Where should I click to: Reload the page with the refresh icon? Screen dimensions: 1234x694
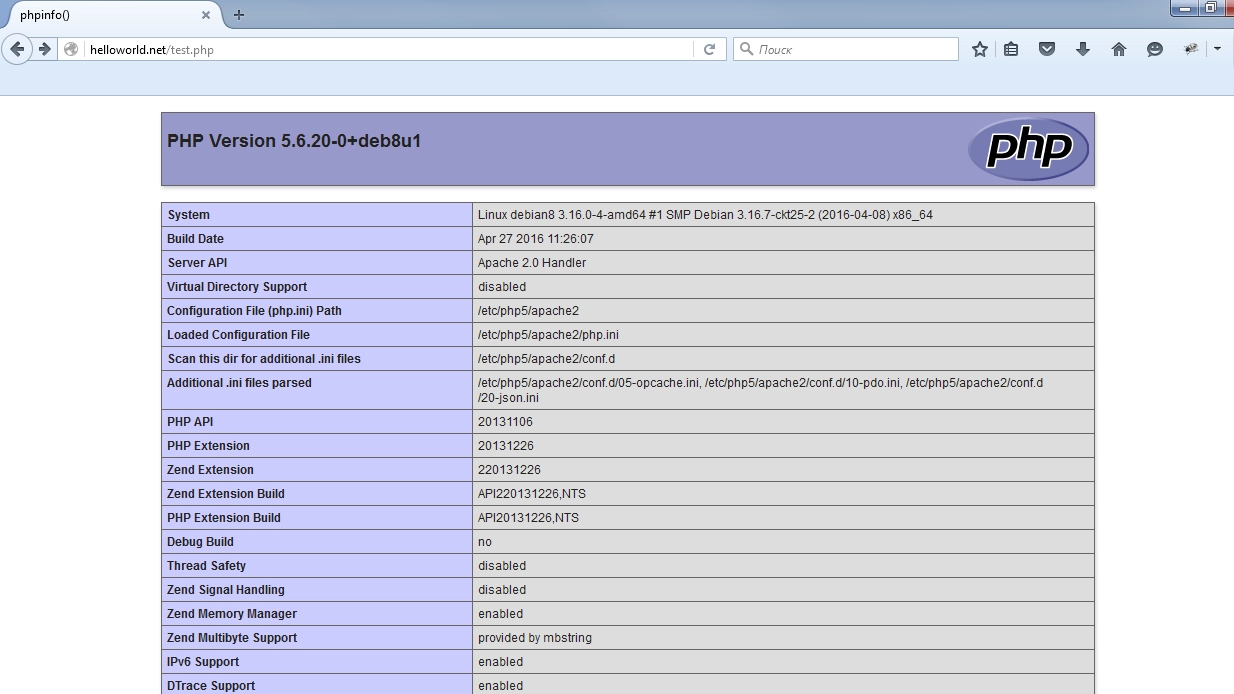coord(709,49)
